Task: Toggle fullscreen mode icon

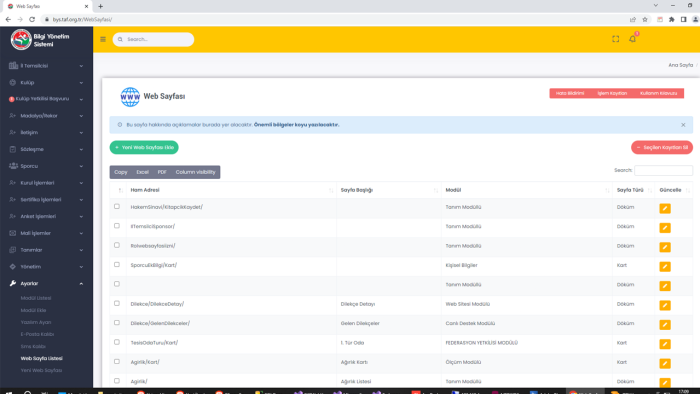Action: 616,39
